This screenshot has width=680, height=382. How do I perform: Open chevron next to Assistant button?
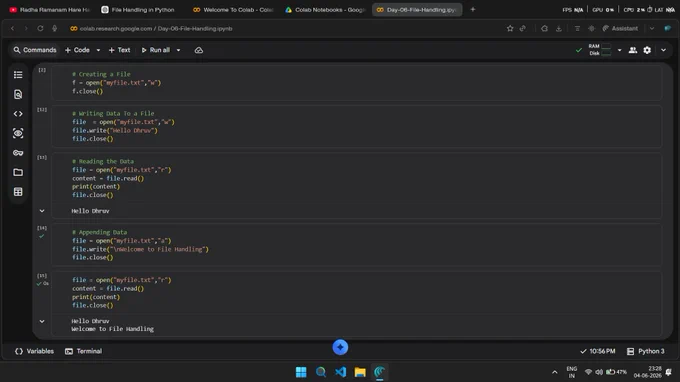click(x=652, y=29)
